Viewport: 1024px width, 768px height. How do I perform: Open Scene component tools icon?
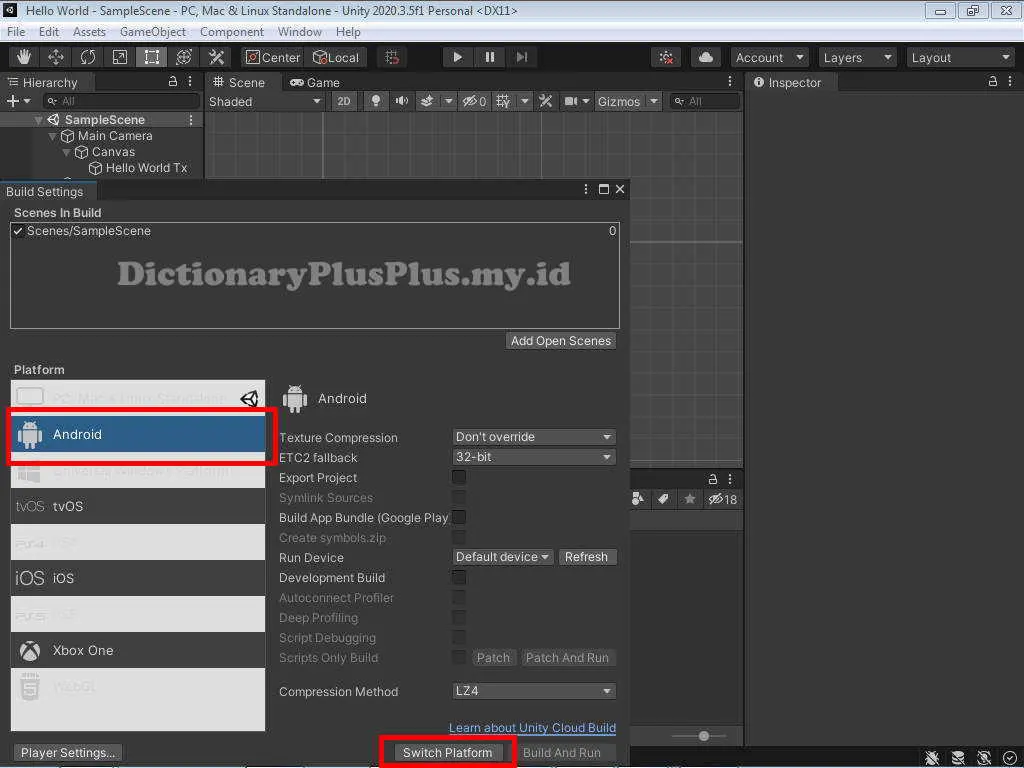click(x=545, y=101)
